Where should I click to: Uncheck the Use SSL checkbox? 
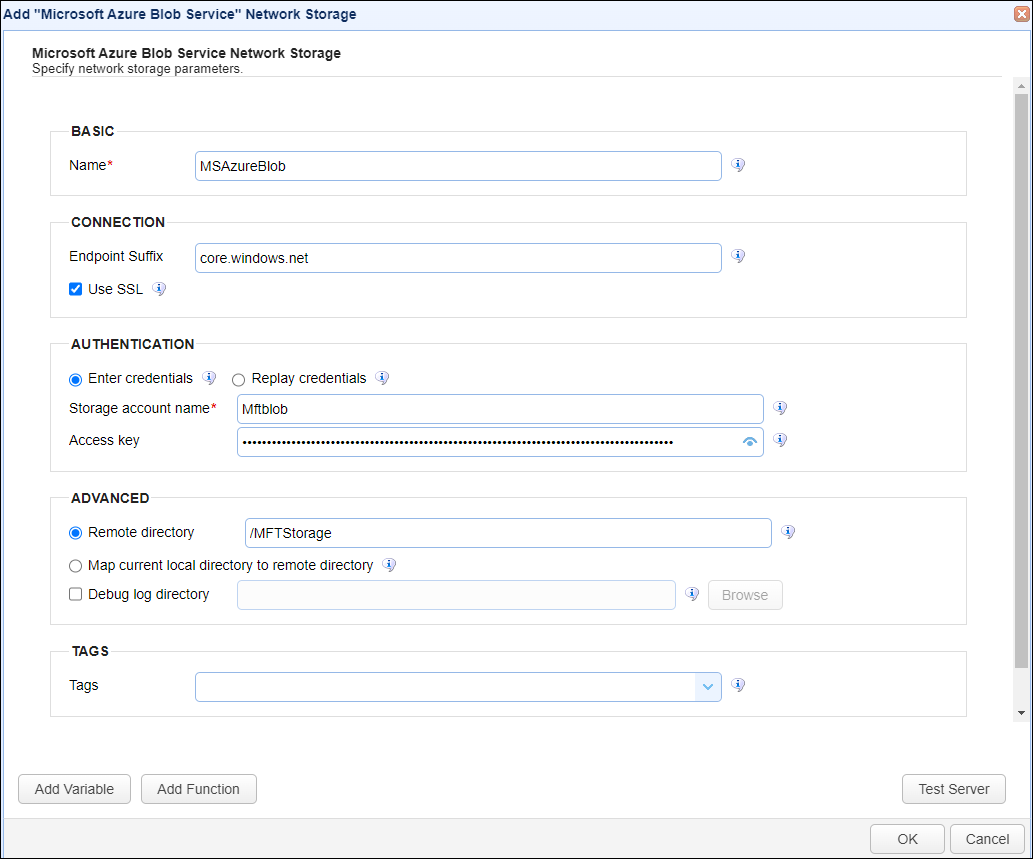[76, 289]
